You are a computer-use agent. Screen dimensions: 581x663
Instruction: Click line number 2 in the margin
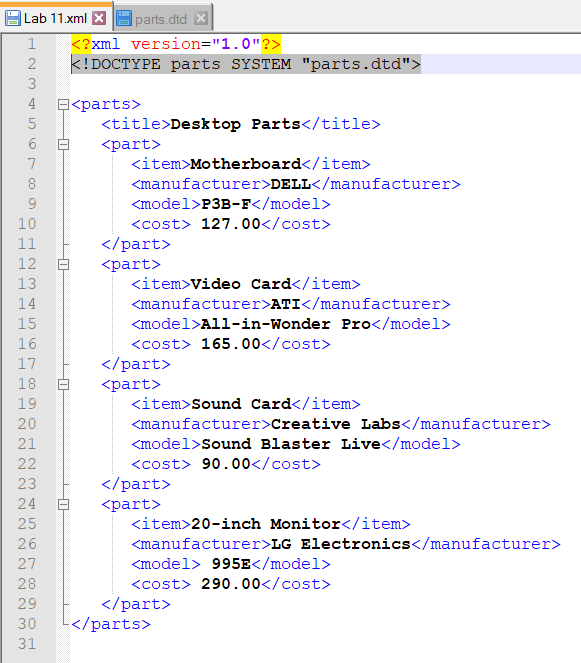pos(32,64)
